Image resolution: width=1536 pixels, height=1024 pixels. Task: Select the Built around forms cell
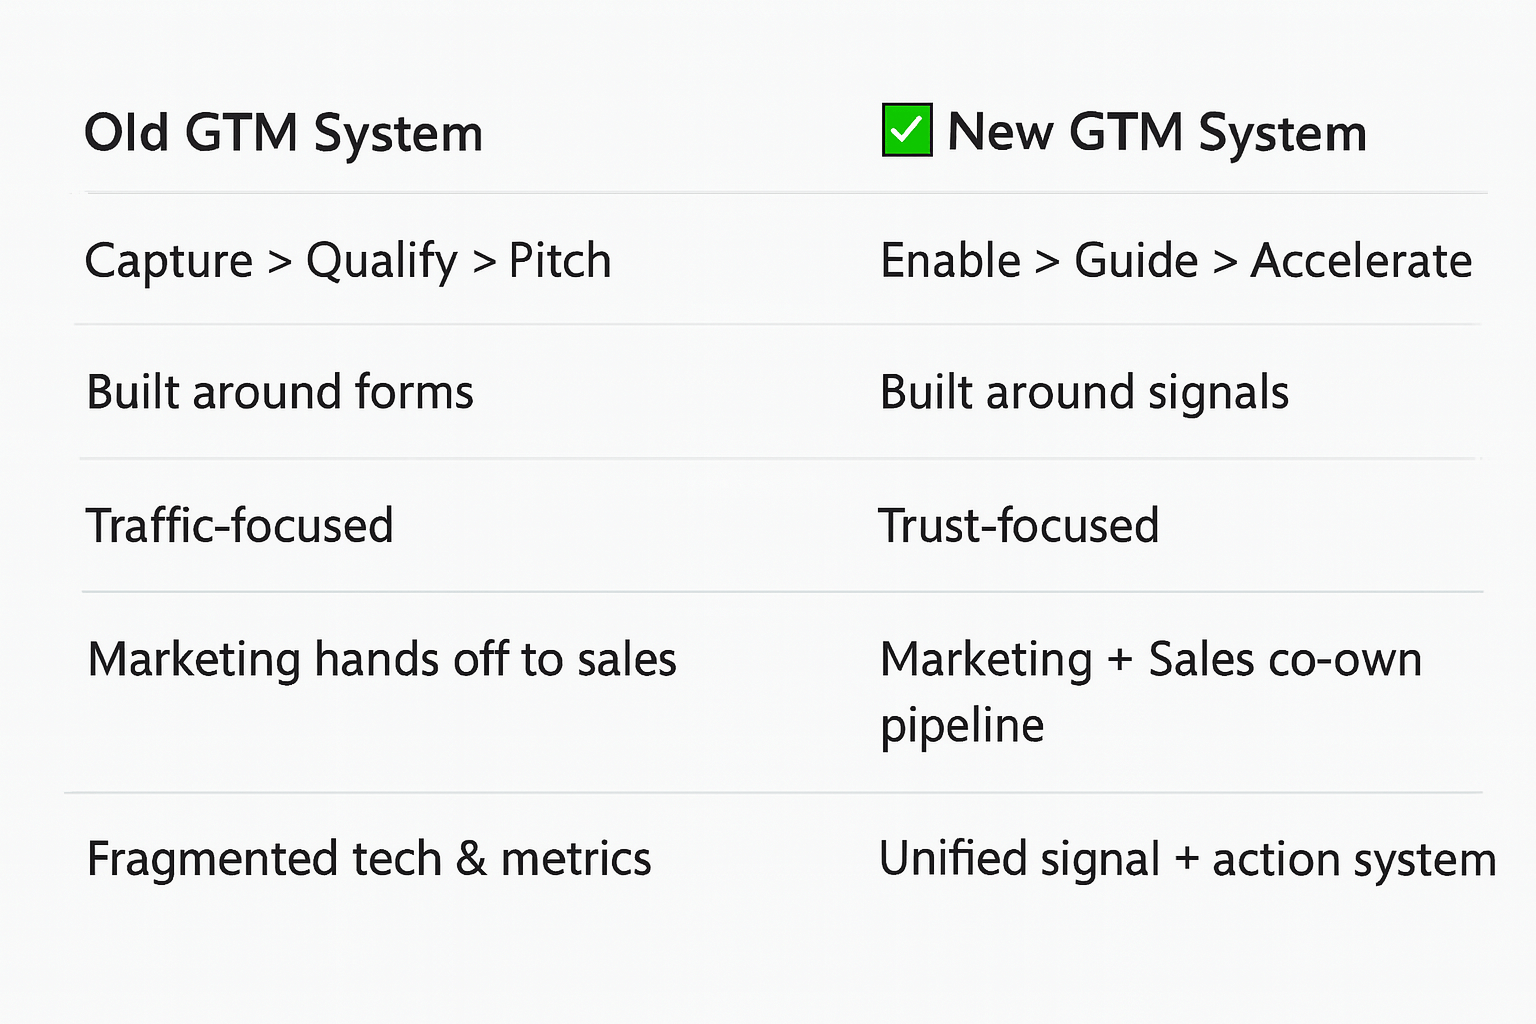coord(280,392)
